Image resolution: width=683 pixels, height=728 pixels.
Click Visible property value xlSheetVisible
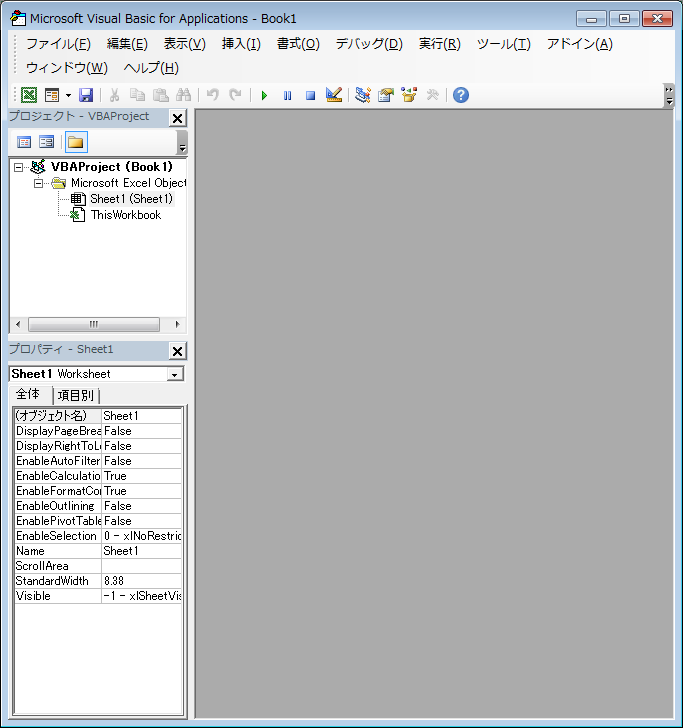pos(142,596)
